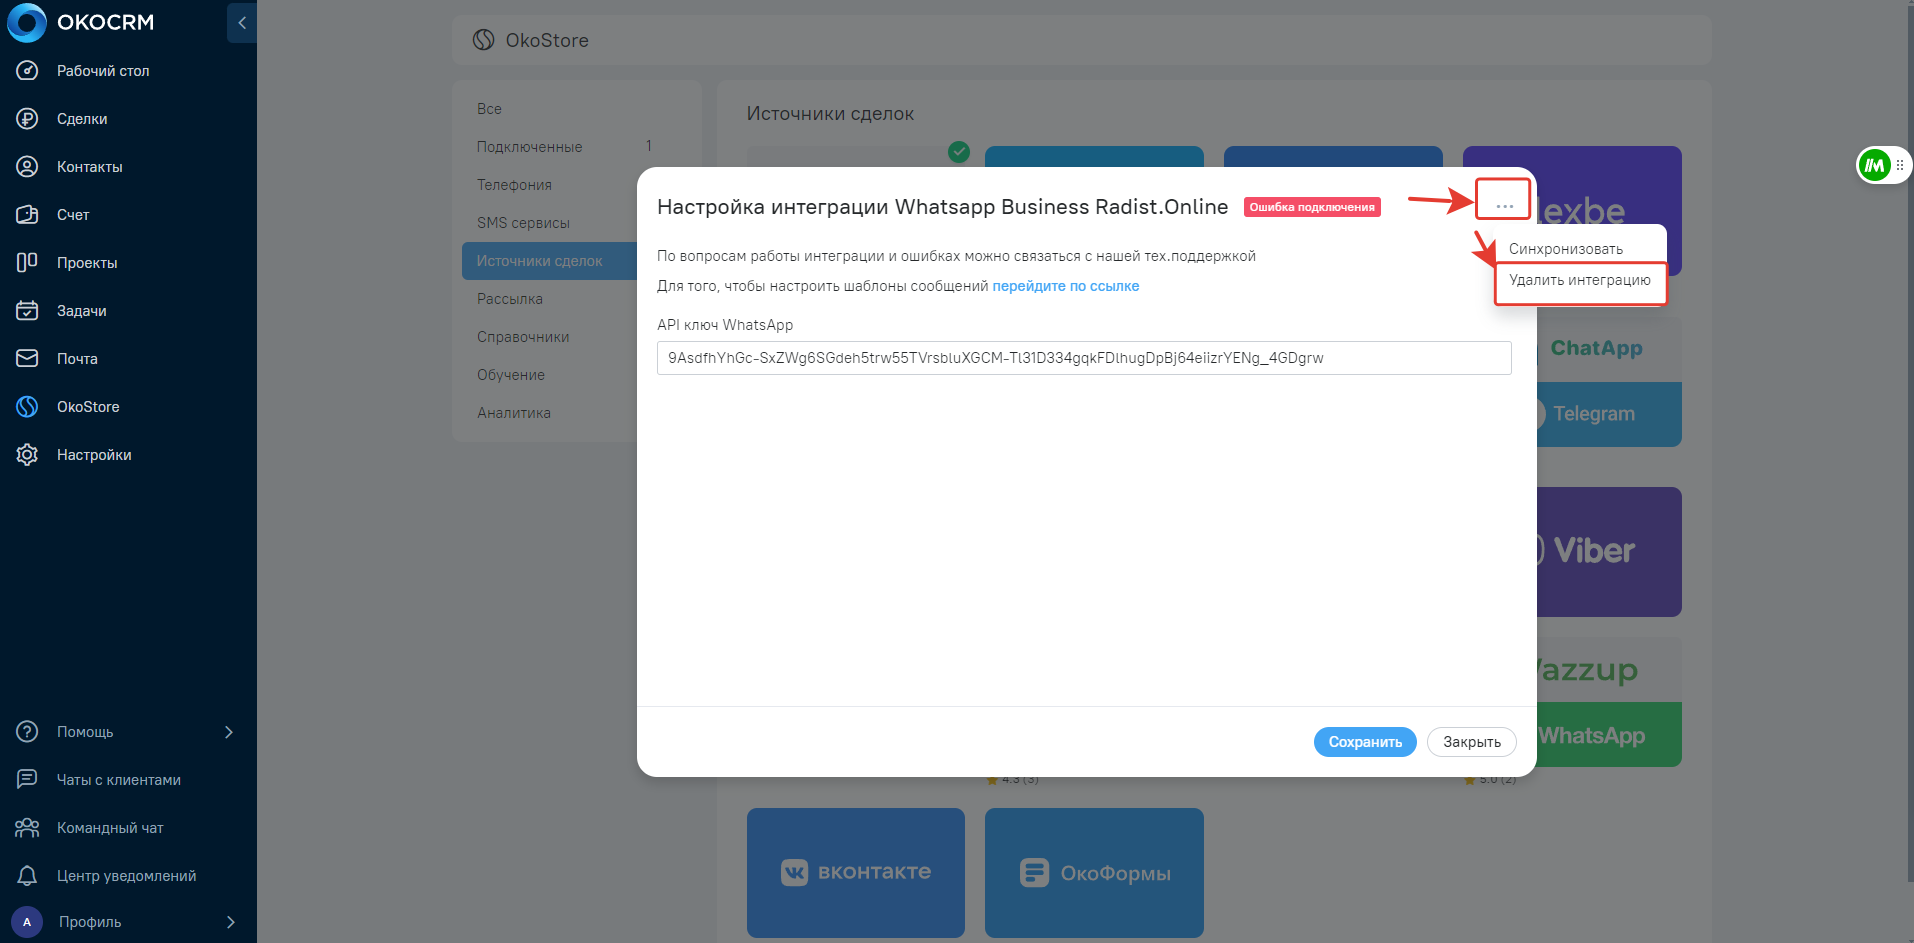Open the Рабочий стол dashboard icon

tap(27, 71)
